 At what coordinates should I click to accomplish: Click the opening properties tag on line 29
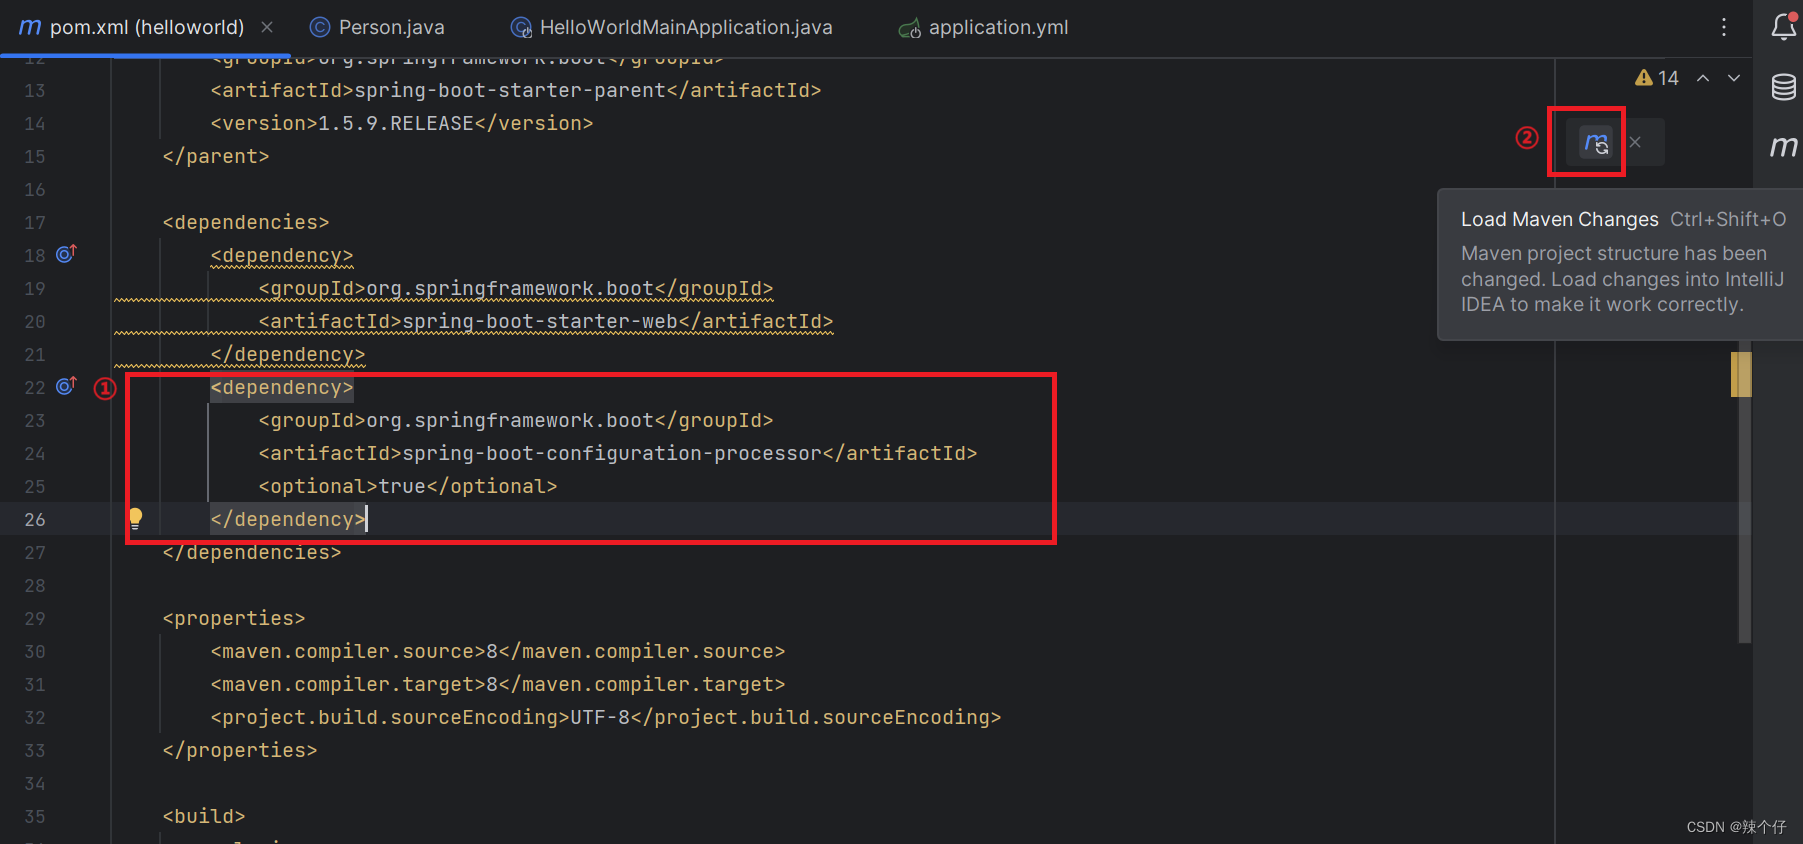click(234, 618)
